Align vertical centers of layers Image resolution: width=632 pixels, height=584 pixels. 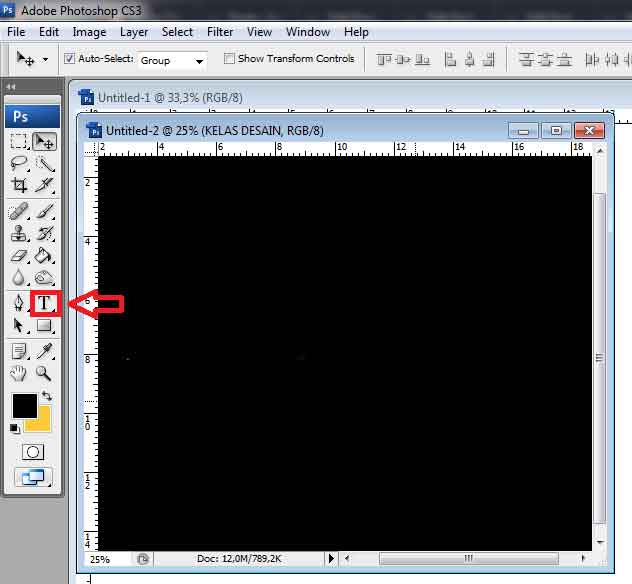pos(403,60)
